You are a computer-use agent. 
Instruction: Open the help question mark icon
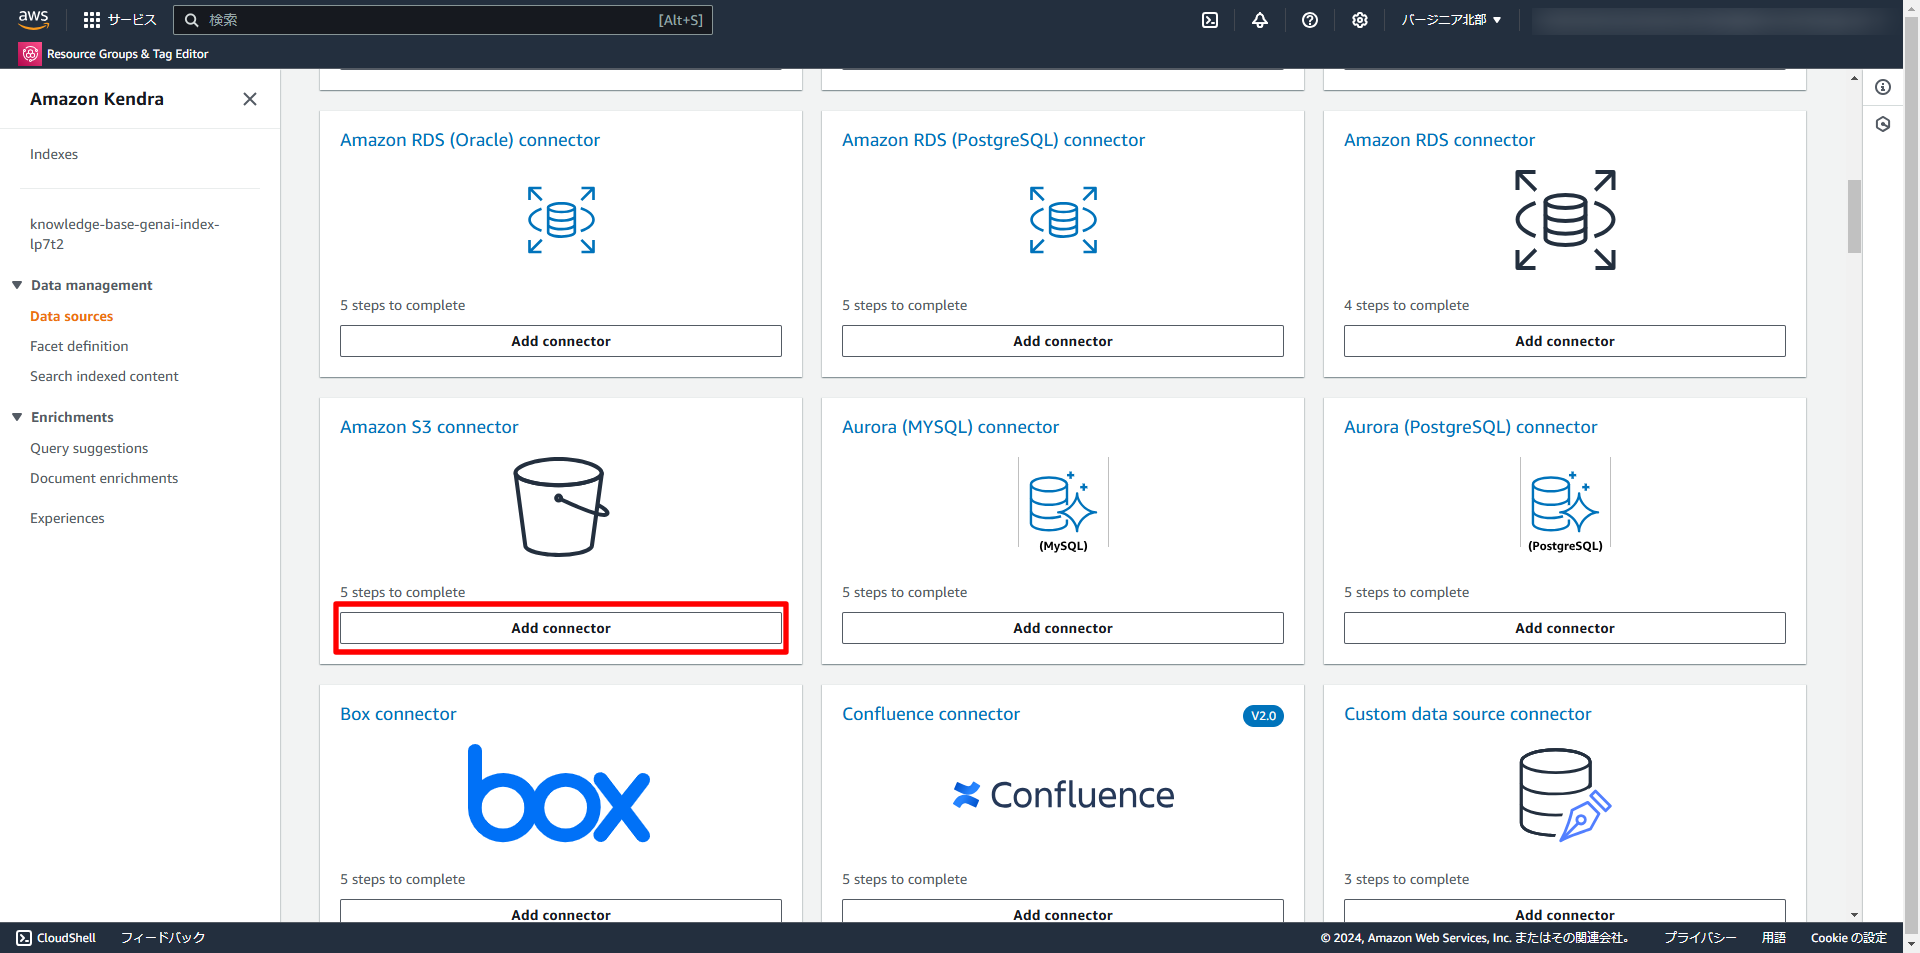(1310, 20)
